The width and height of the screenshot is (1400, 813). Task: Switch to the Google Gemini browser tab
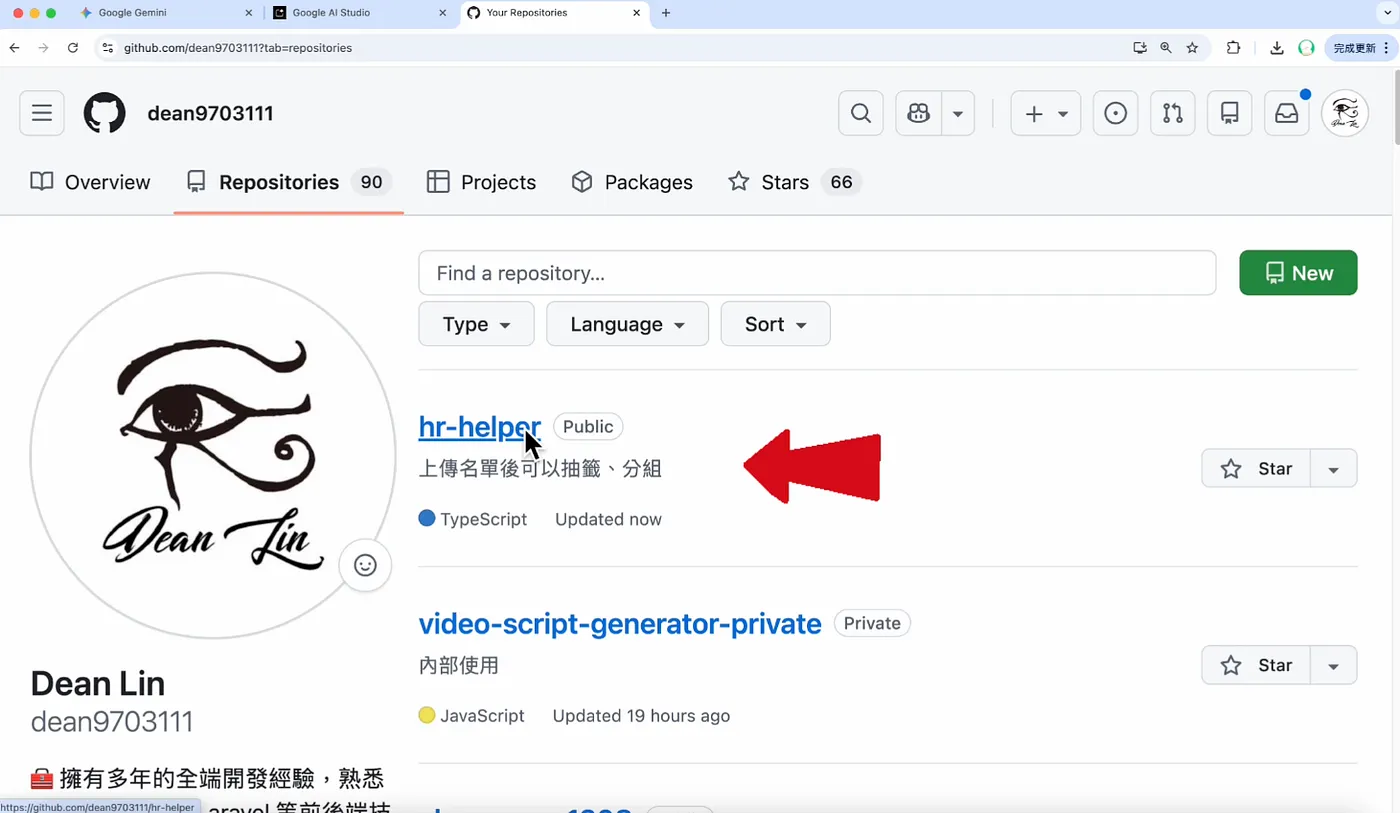coord(165,13)
